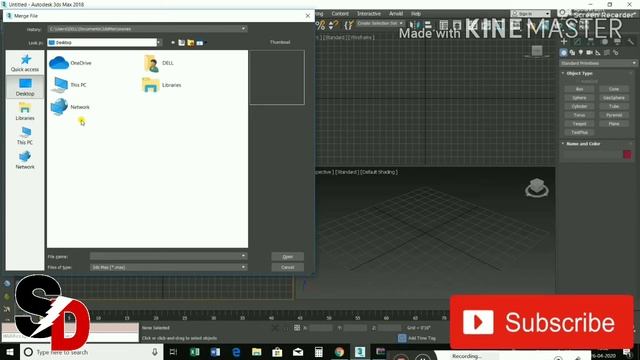Screen dimensions: 640x360
Task: Open the Arnold menu
Action: coord(396,13)
